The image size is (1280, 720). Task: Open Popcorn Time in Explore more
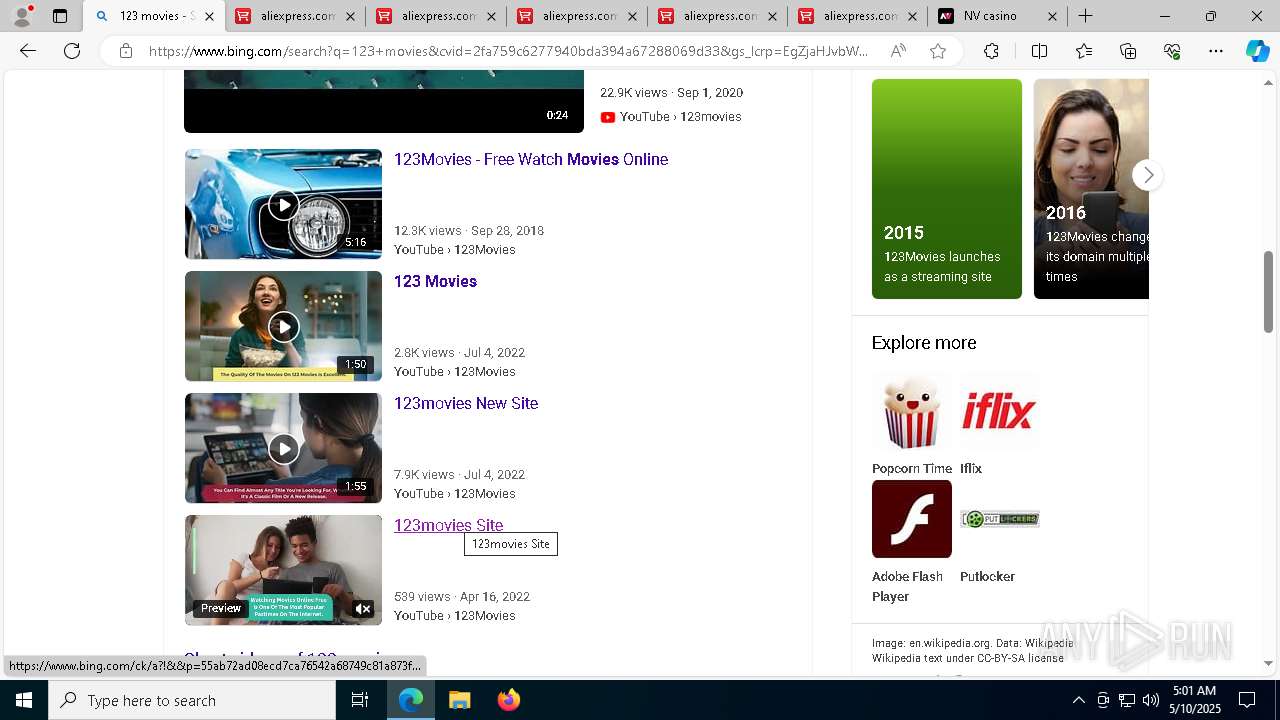click(x=912, y=424)
